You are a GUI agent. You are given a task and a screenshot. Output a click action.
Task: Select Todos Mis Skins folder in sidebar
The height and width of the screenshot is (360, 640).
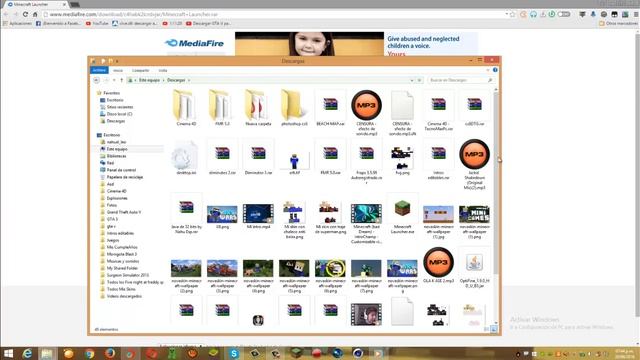(x=118, y=289)
